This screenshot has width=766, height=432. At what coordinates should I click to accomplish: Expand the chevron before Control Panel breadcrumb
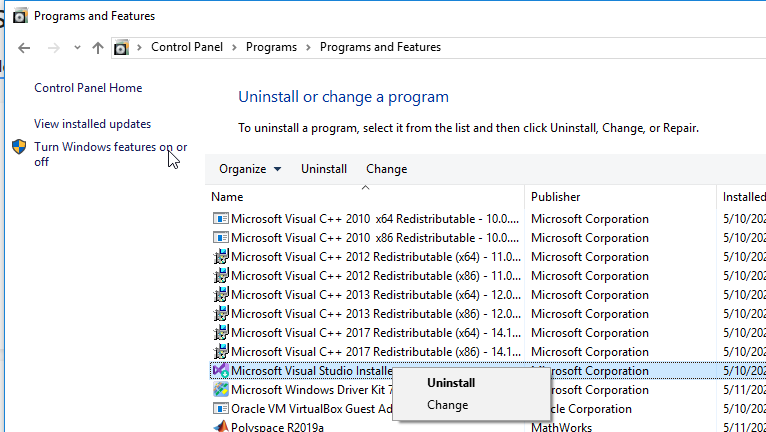pos(139,47)
